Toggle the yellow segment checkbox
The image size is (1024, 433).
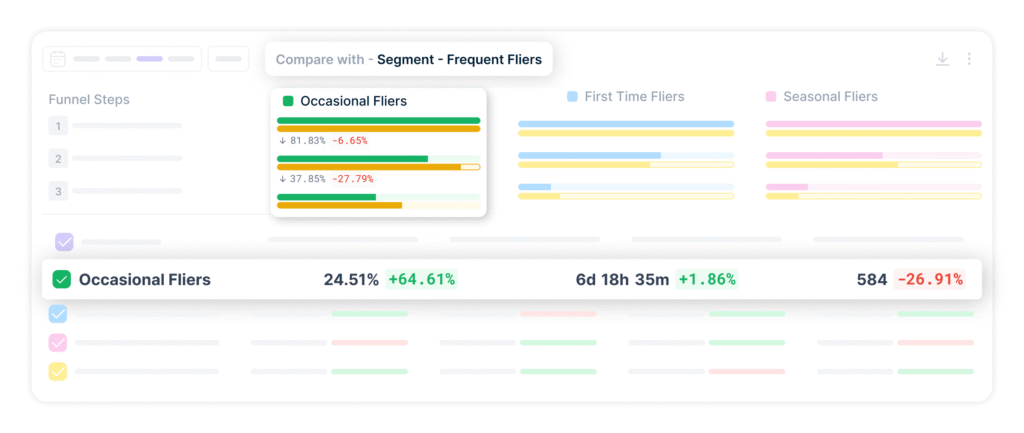pyautogui.click(x=58, y=372)
